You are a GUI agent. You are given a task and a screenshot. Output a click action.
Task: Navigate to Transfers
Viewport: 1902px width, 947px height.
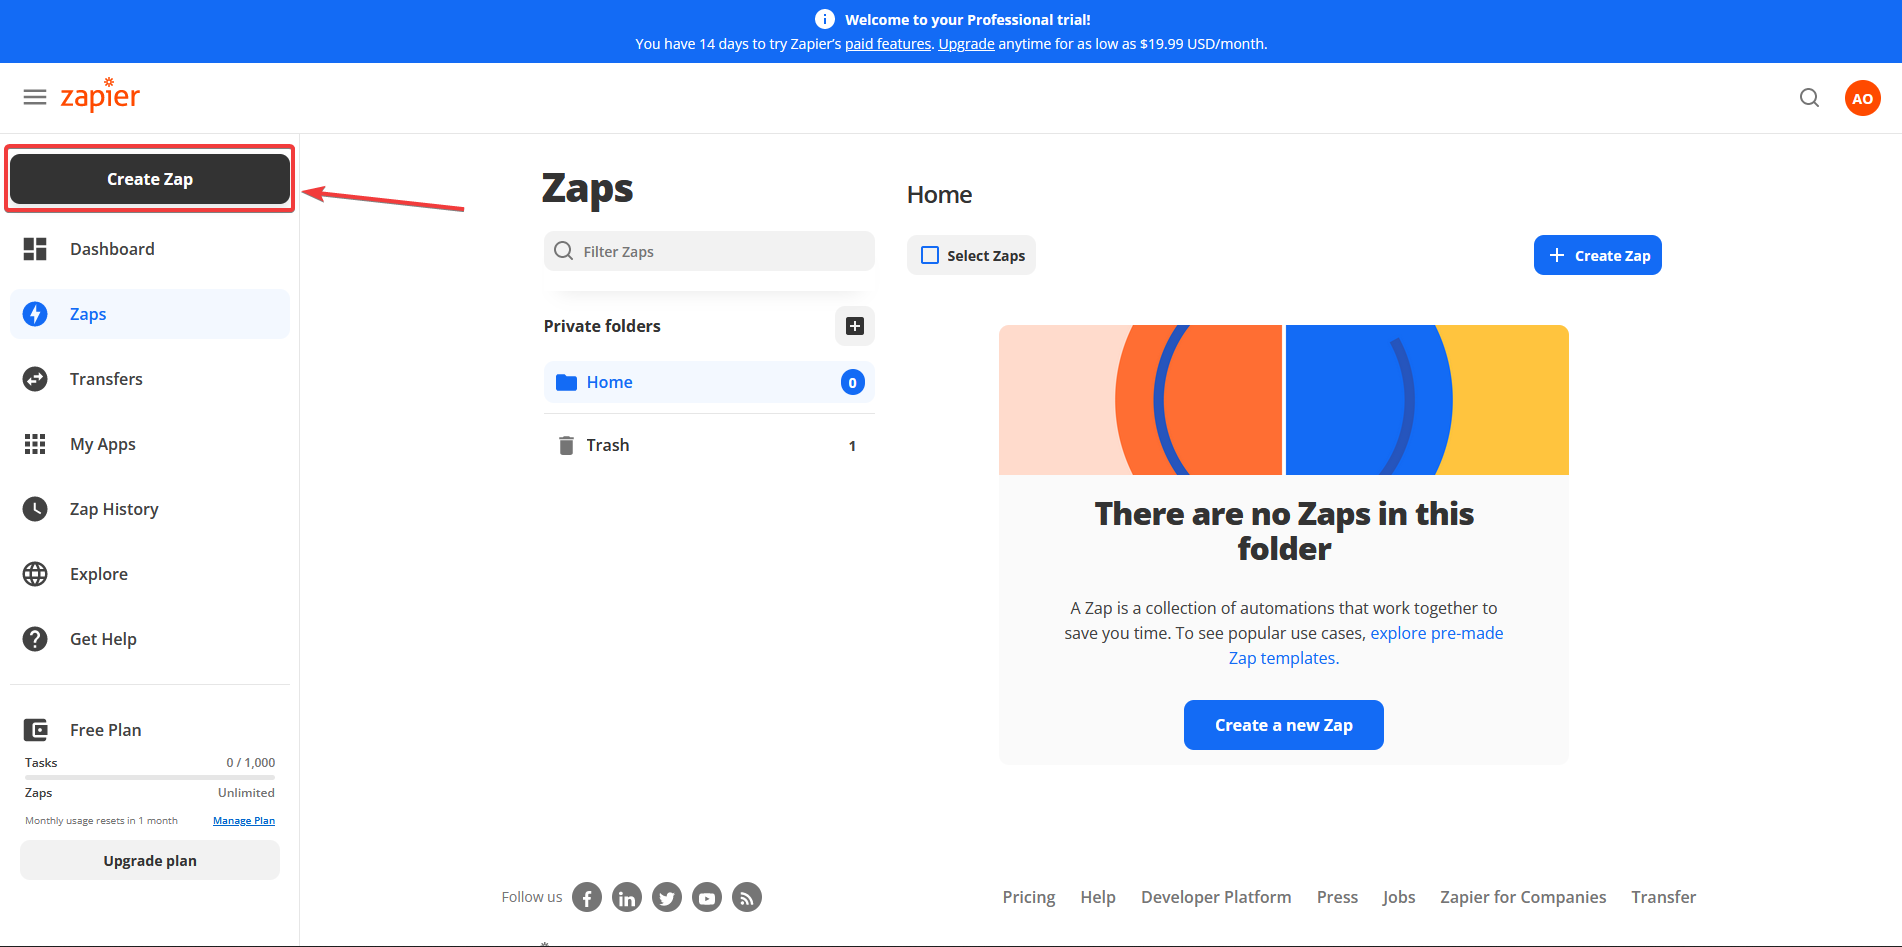(150, 379)
